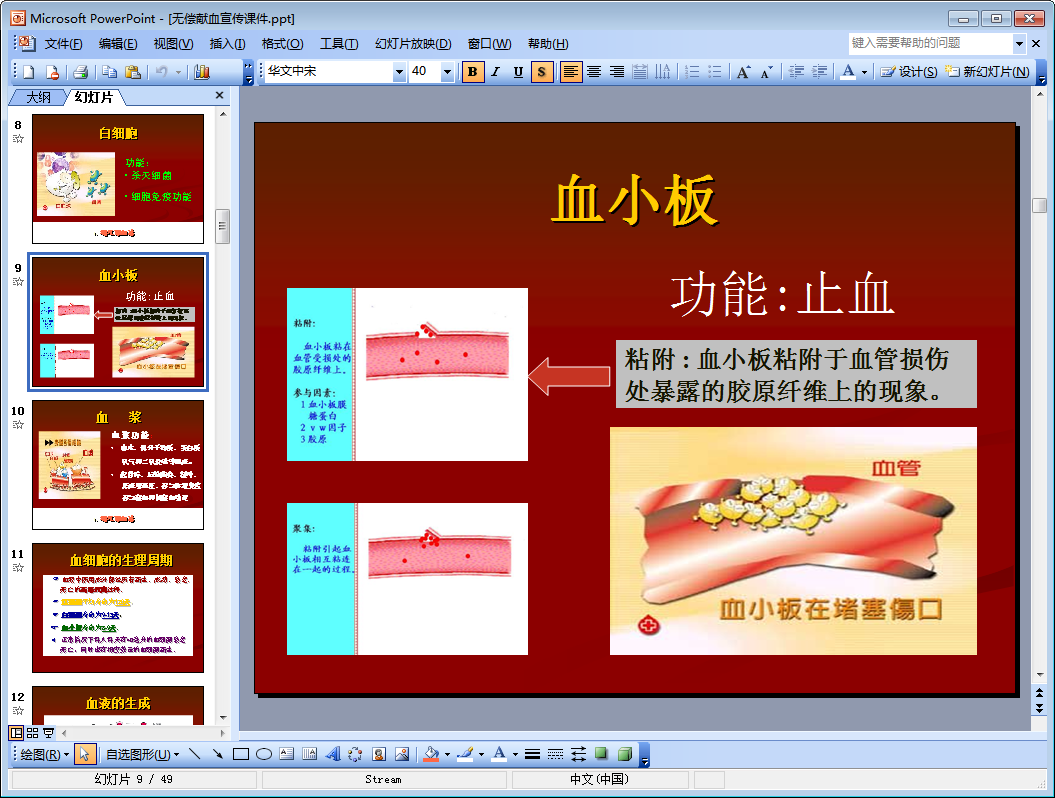The height and width of the screenshot is (798, 1055).
Task: Select slide 10 血浆 thumbnail
Action: tap(118, 465)
